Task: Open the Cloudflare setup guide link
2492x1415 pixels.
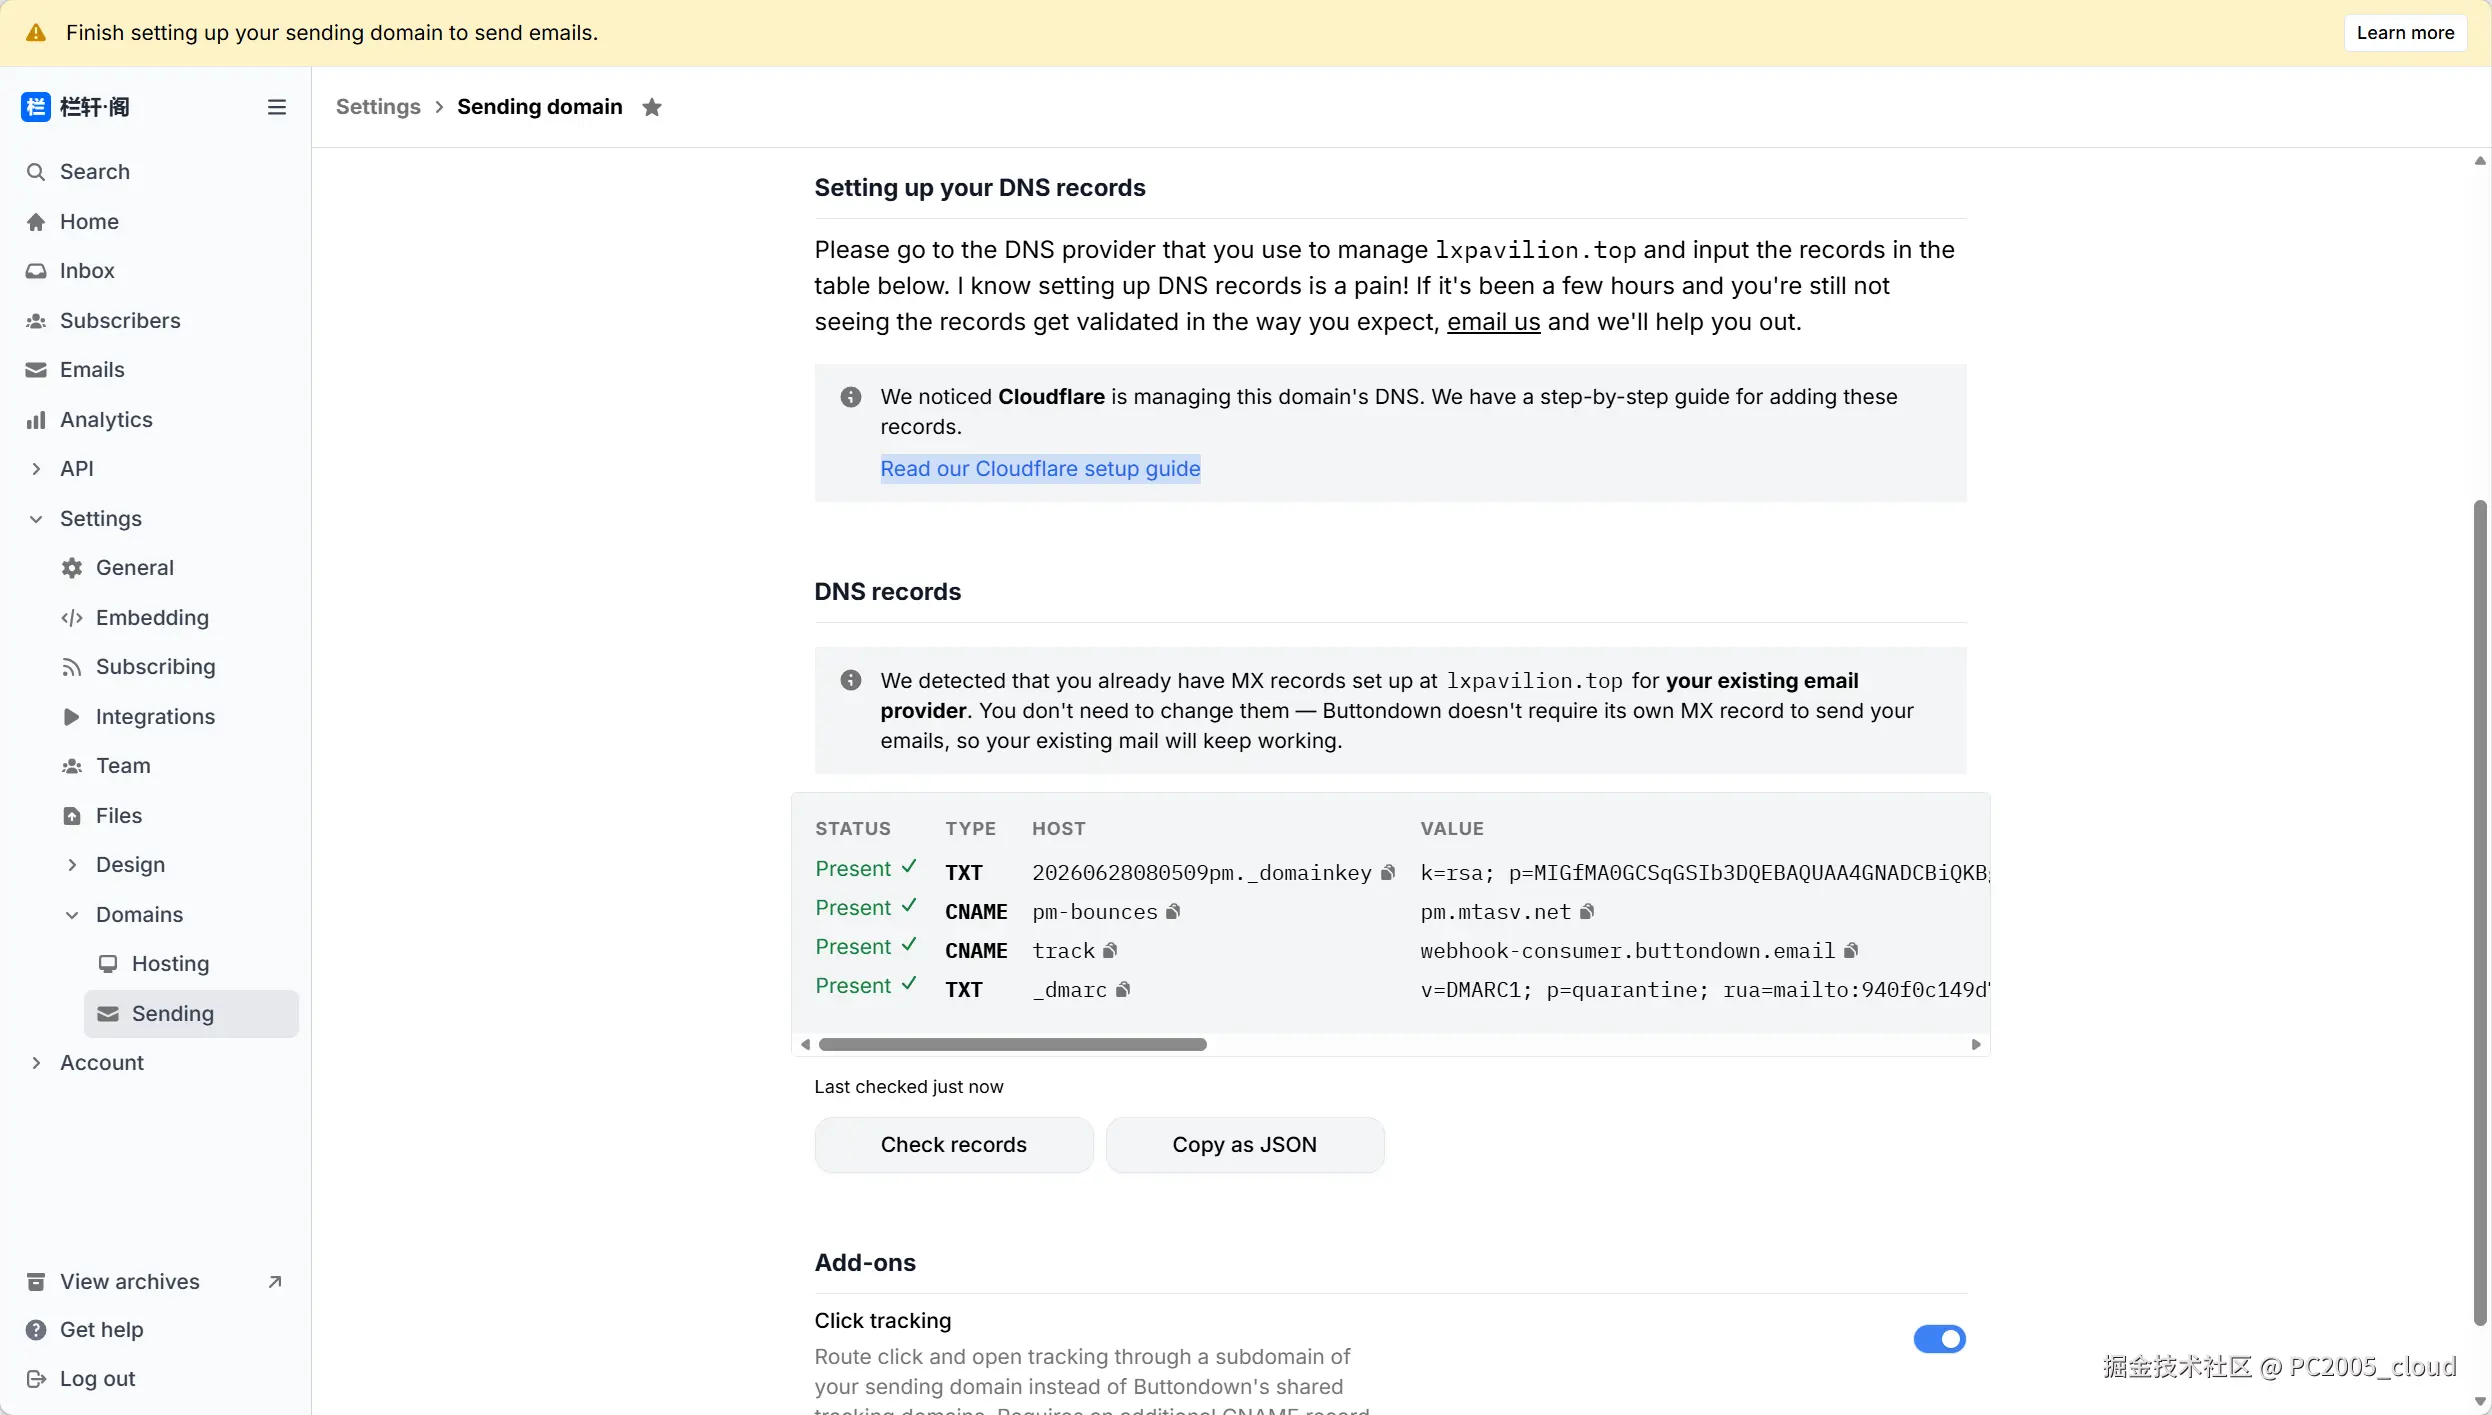Action: [x=1040, y=469]
